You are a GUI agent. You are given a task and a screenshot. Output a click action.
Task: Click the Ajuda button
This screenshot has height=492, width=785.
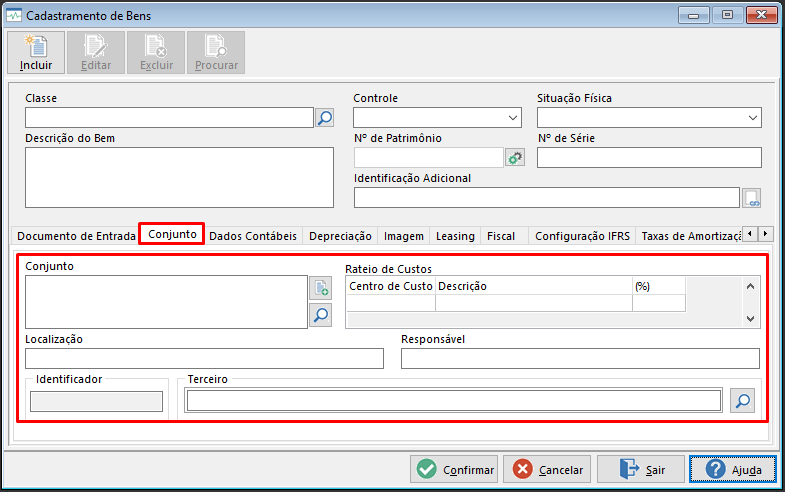click(x=733, y=469)
